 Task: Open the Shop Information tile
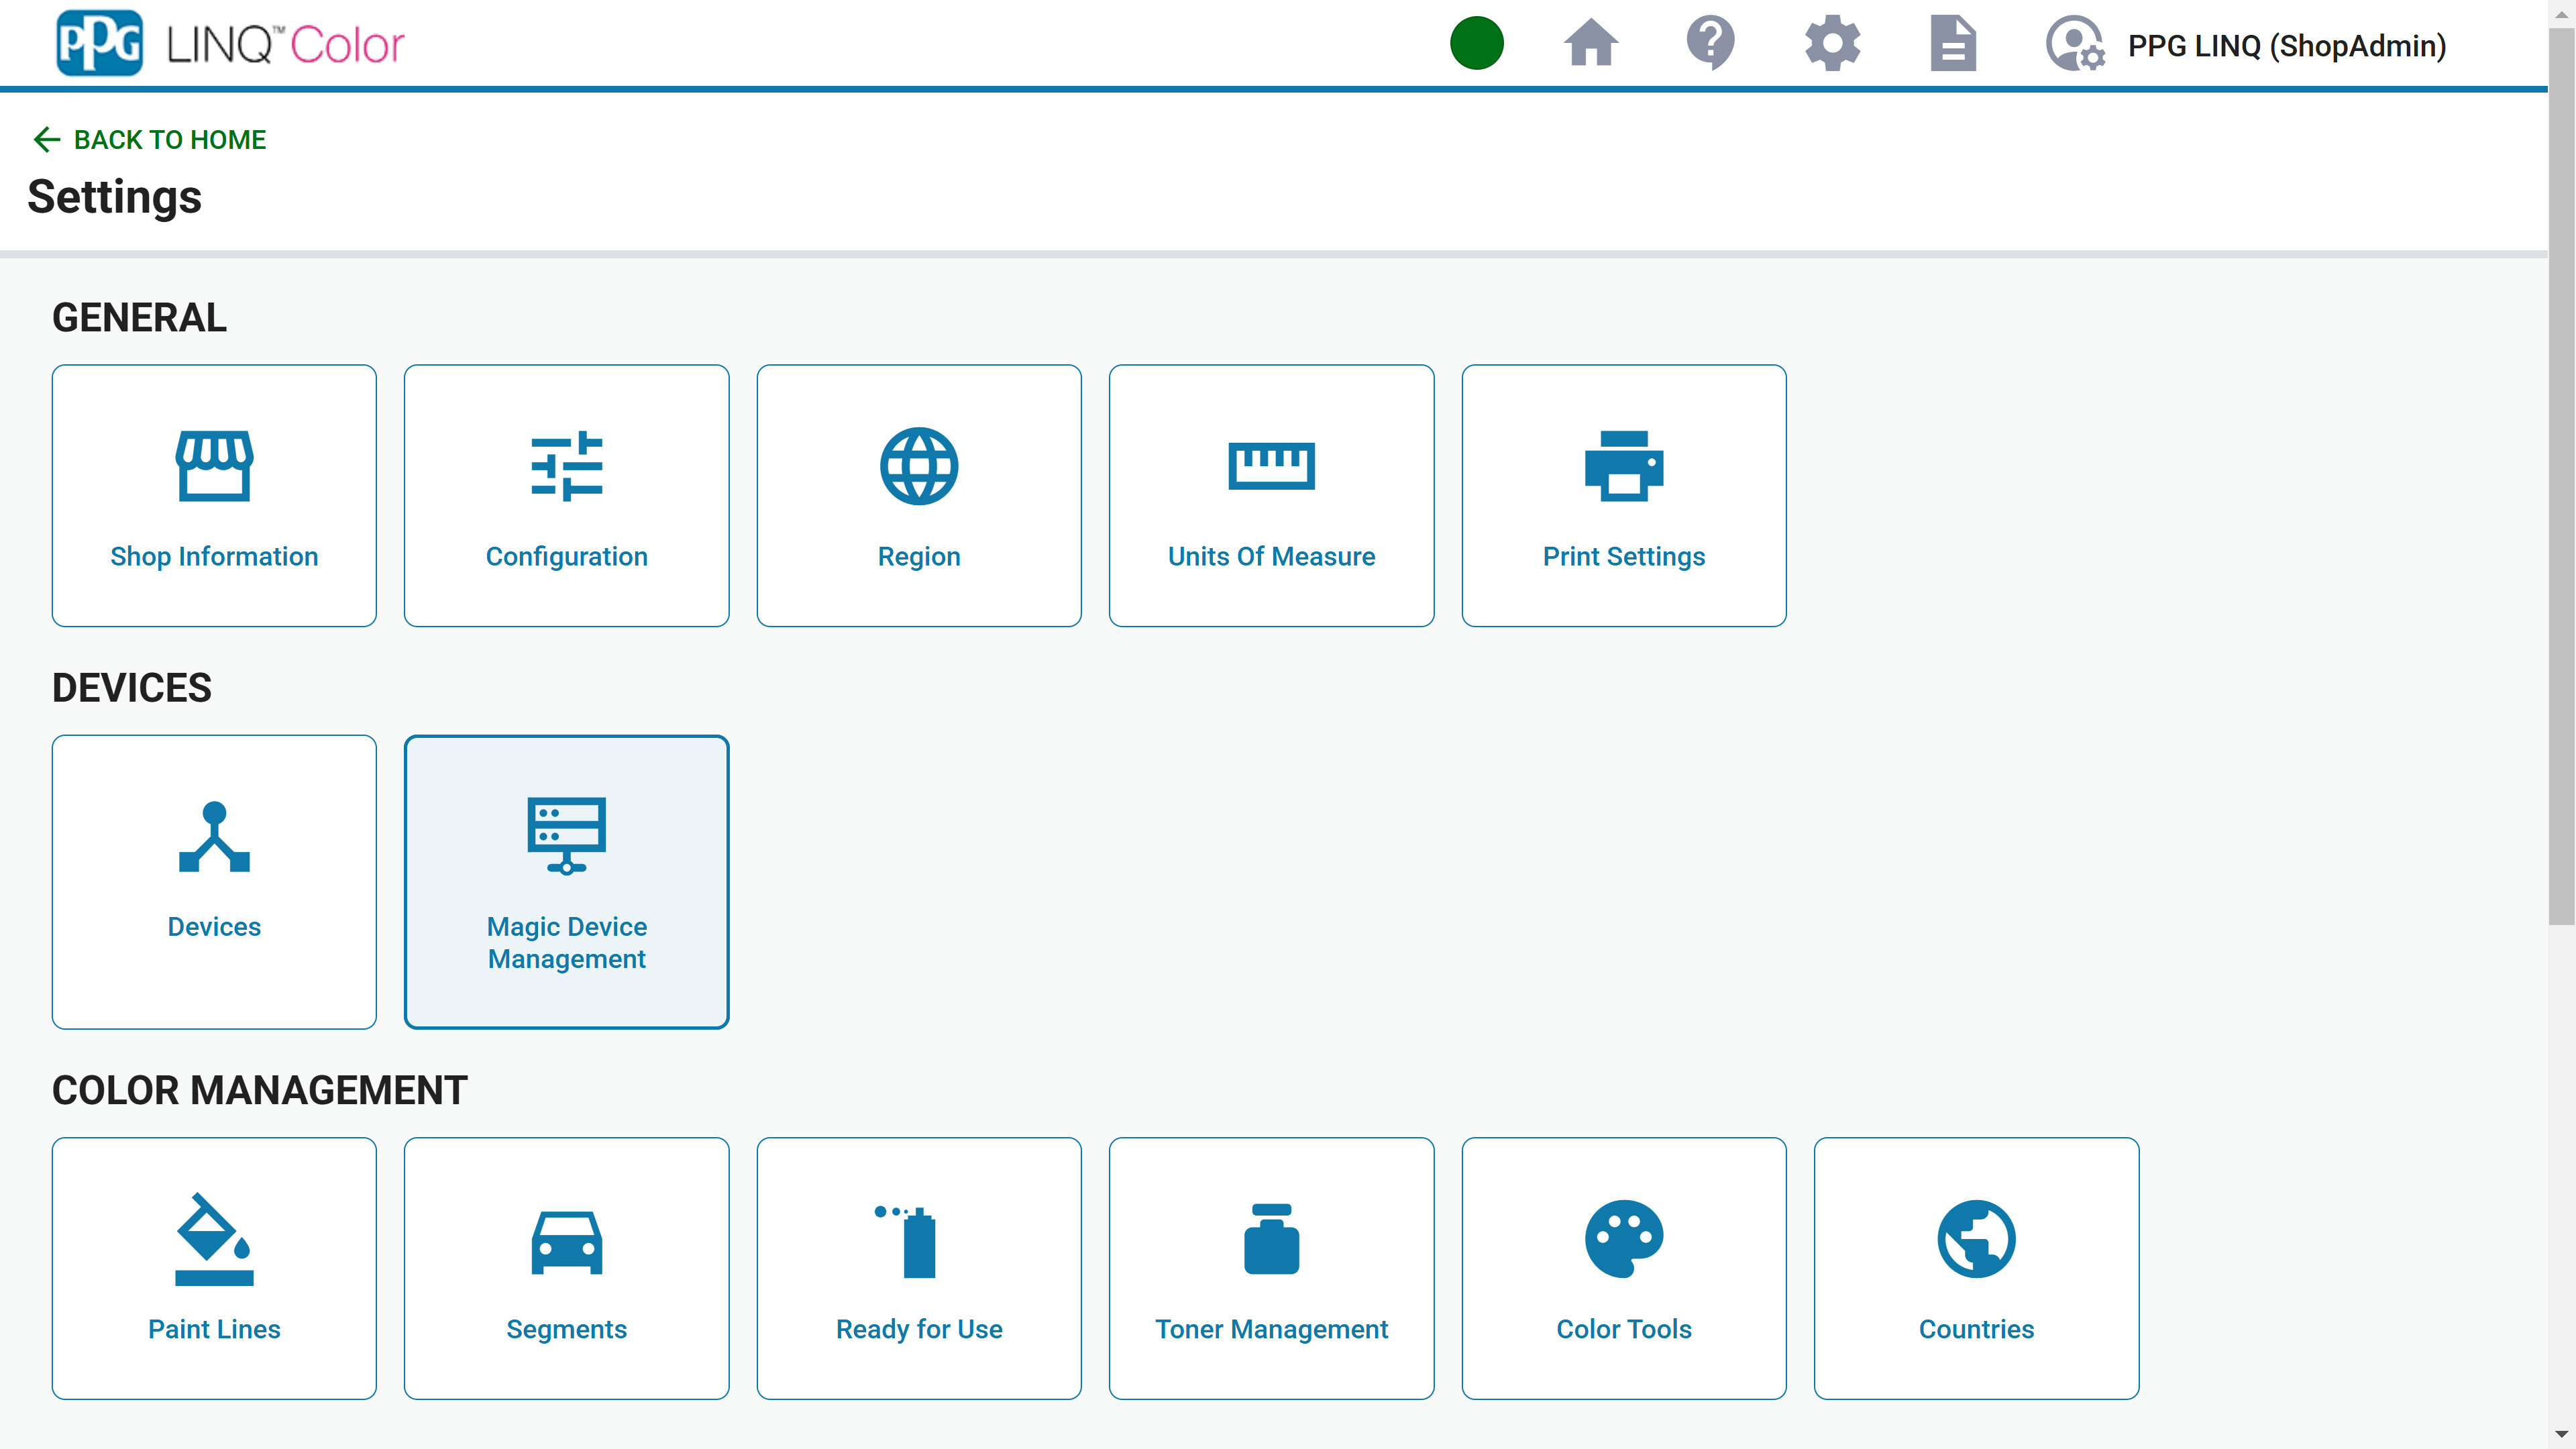[214, 495]
